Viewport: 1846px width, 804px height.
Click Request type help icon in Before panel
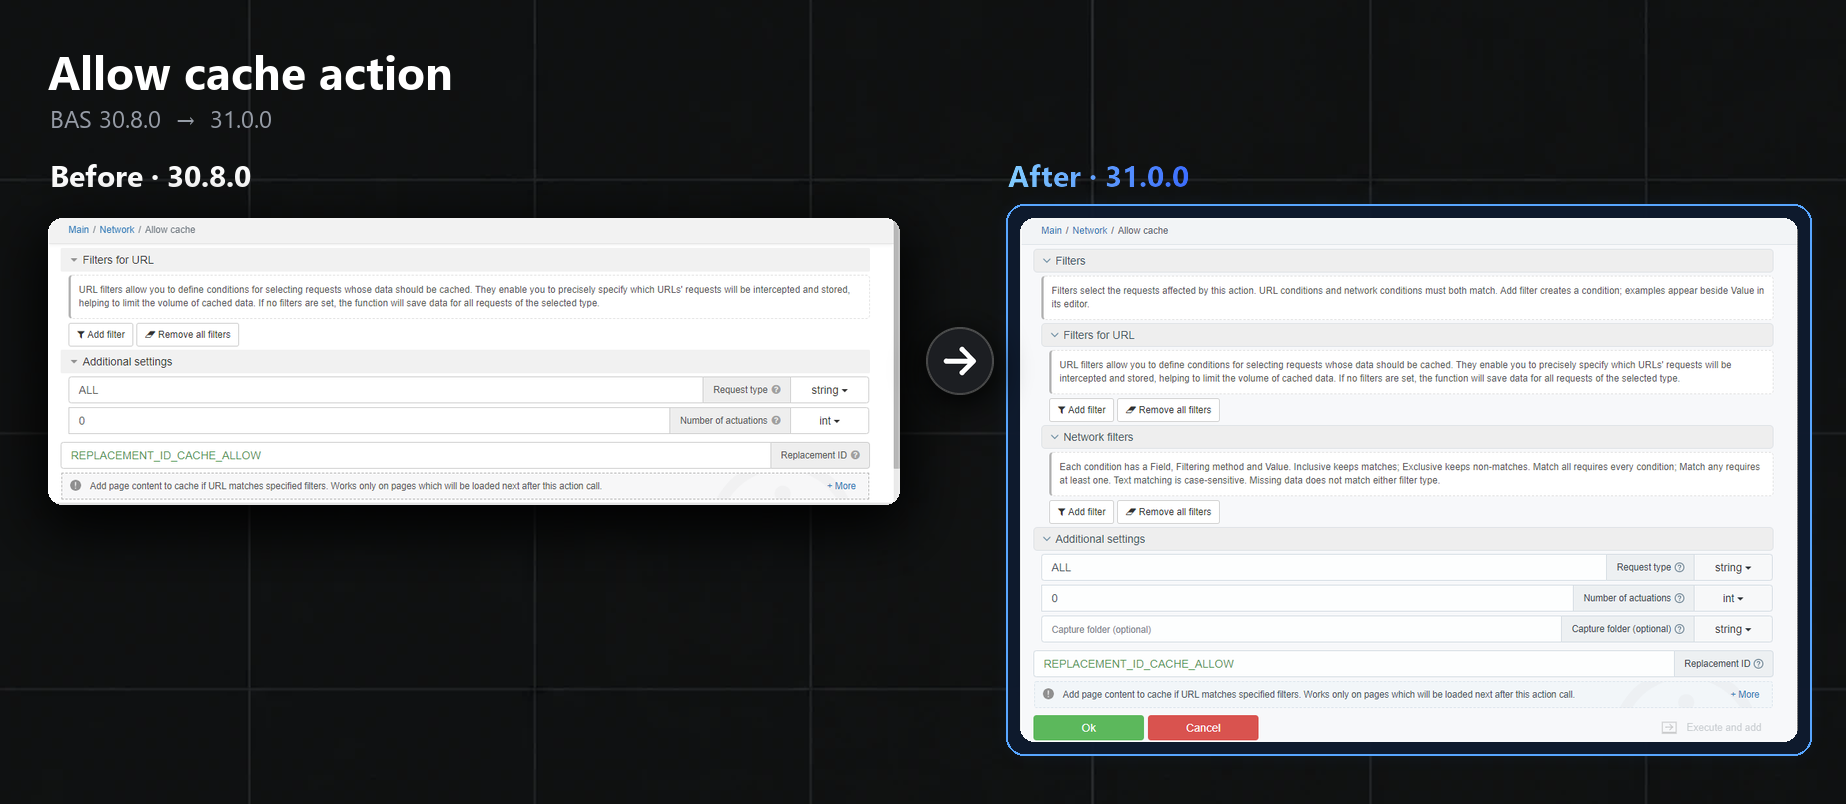pos(776,390)
